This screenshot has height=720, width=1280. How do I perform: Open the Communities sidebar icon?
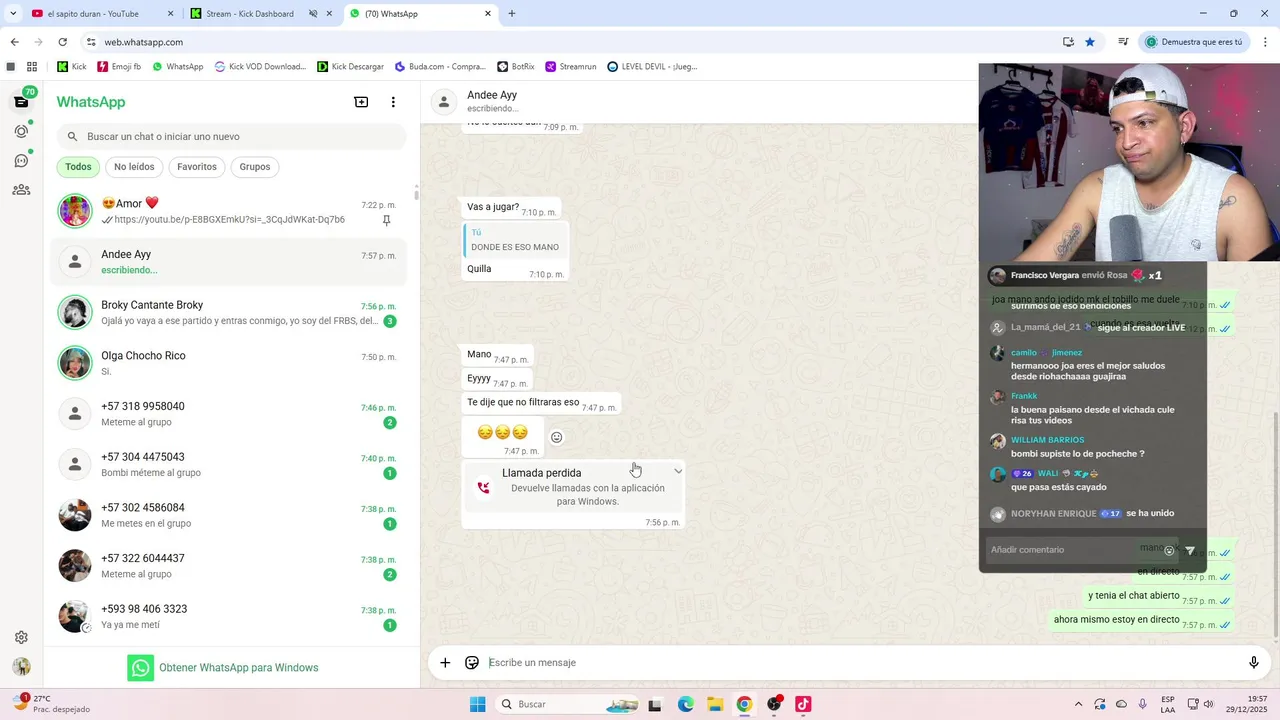[x=21, y=189]
